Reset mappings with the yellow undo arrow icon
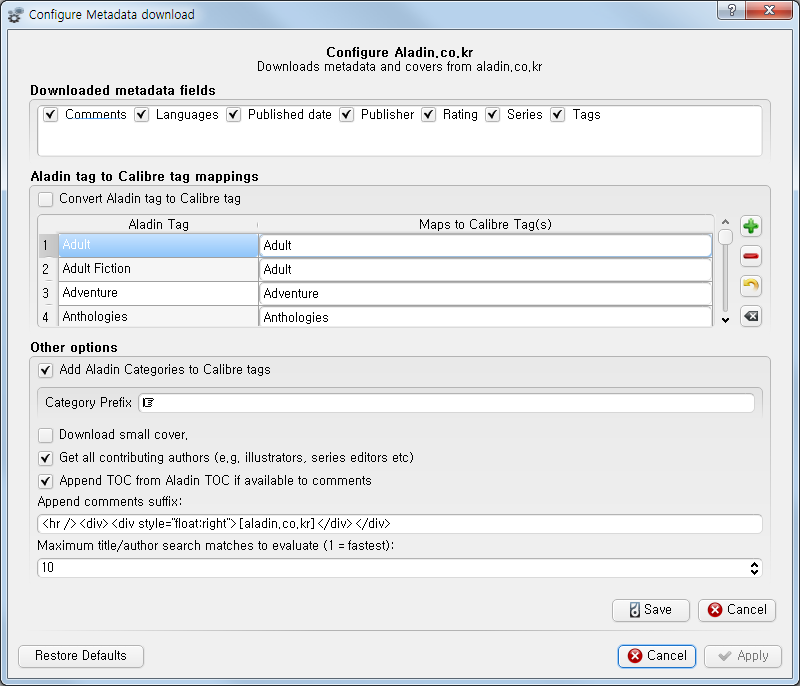 [x=751, y=286]
